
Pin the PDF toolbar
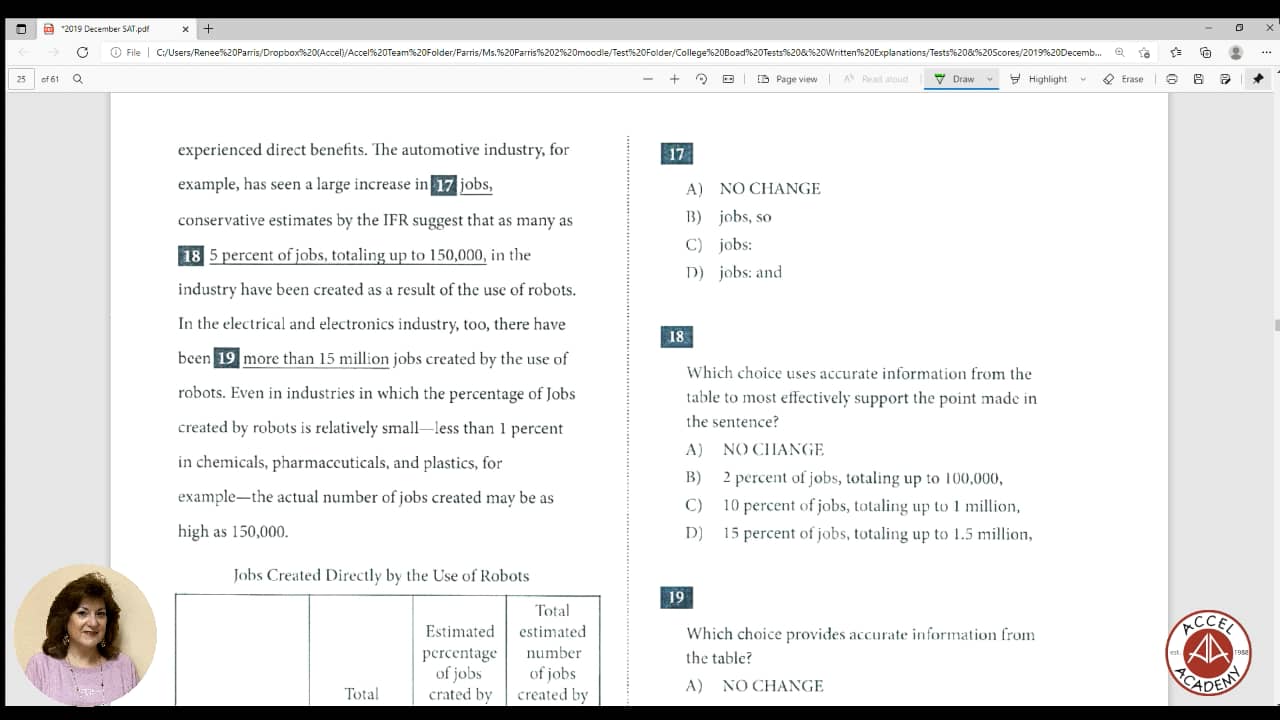(x=1258, y=79)
